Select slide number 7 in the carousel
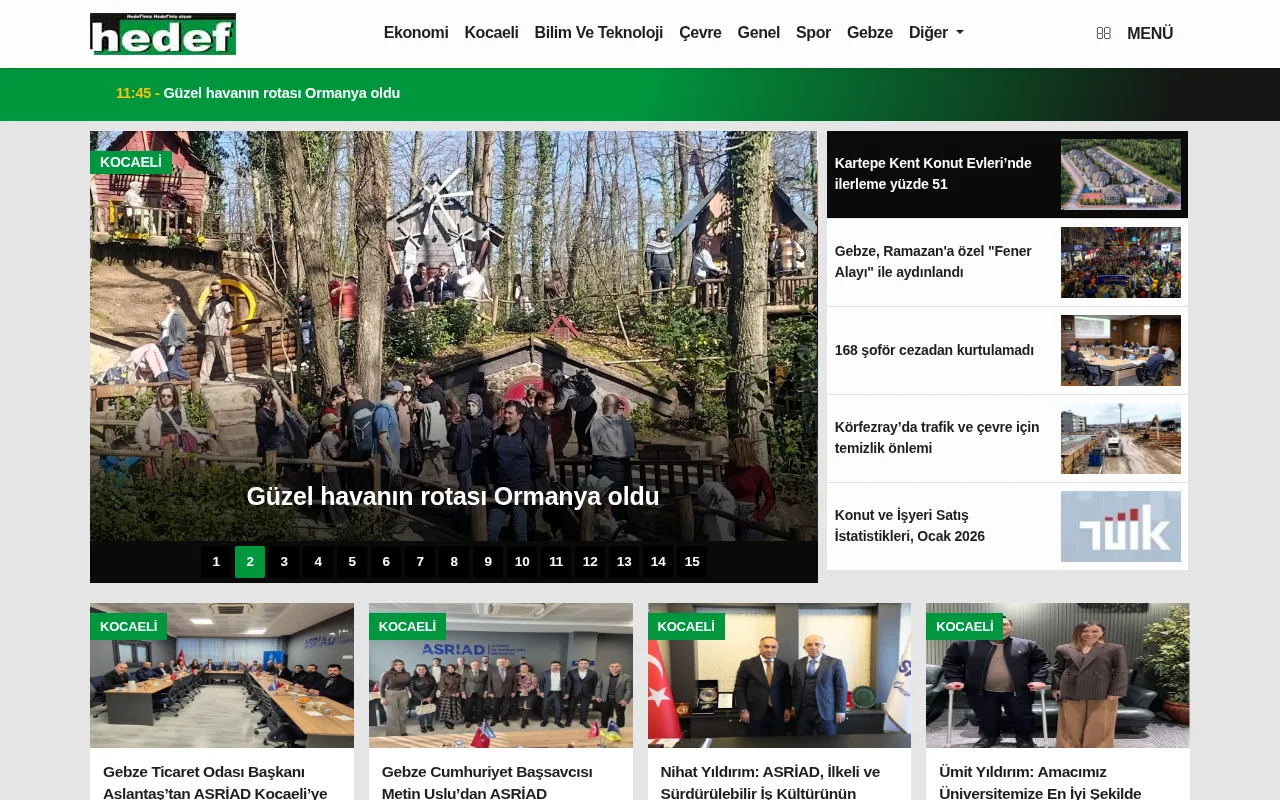Screen dimensions: 1280x800 [x=419, y=561]
